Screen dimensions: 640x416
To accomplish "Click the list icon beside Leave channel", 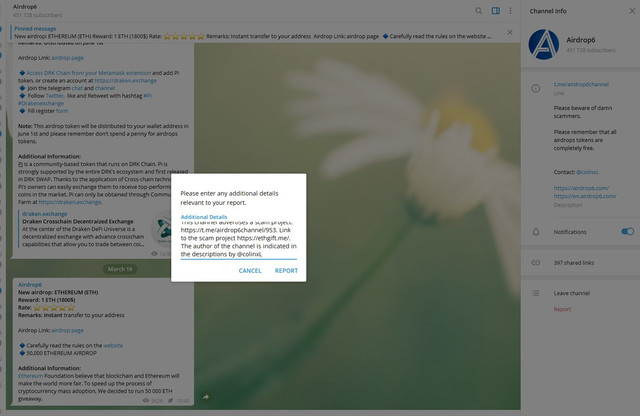I will 536,293.
